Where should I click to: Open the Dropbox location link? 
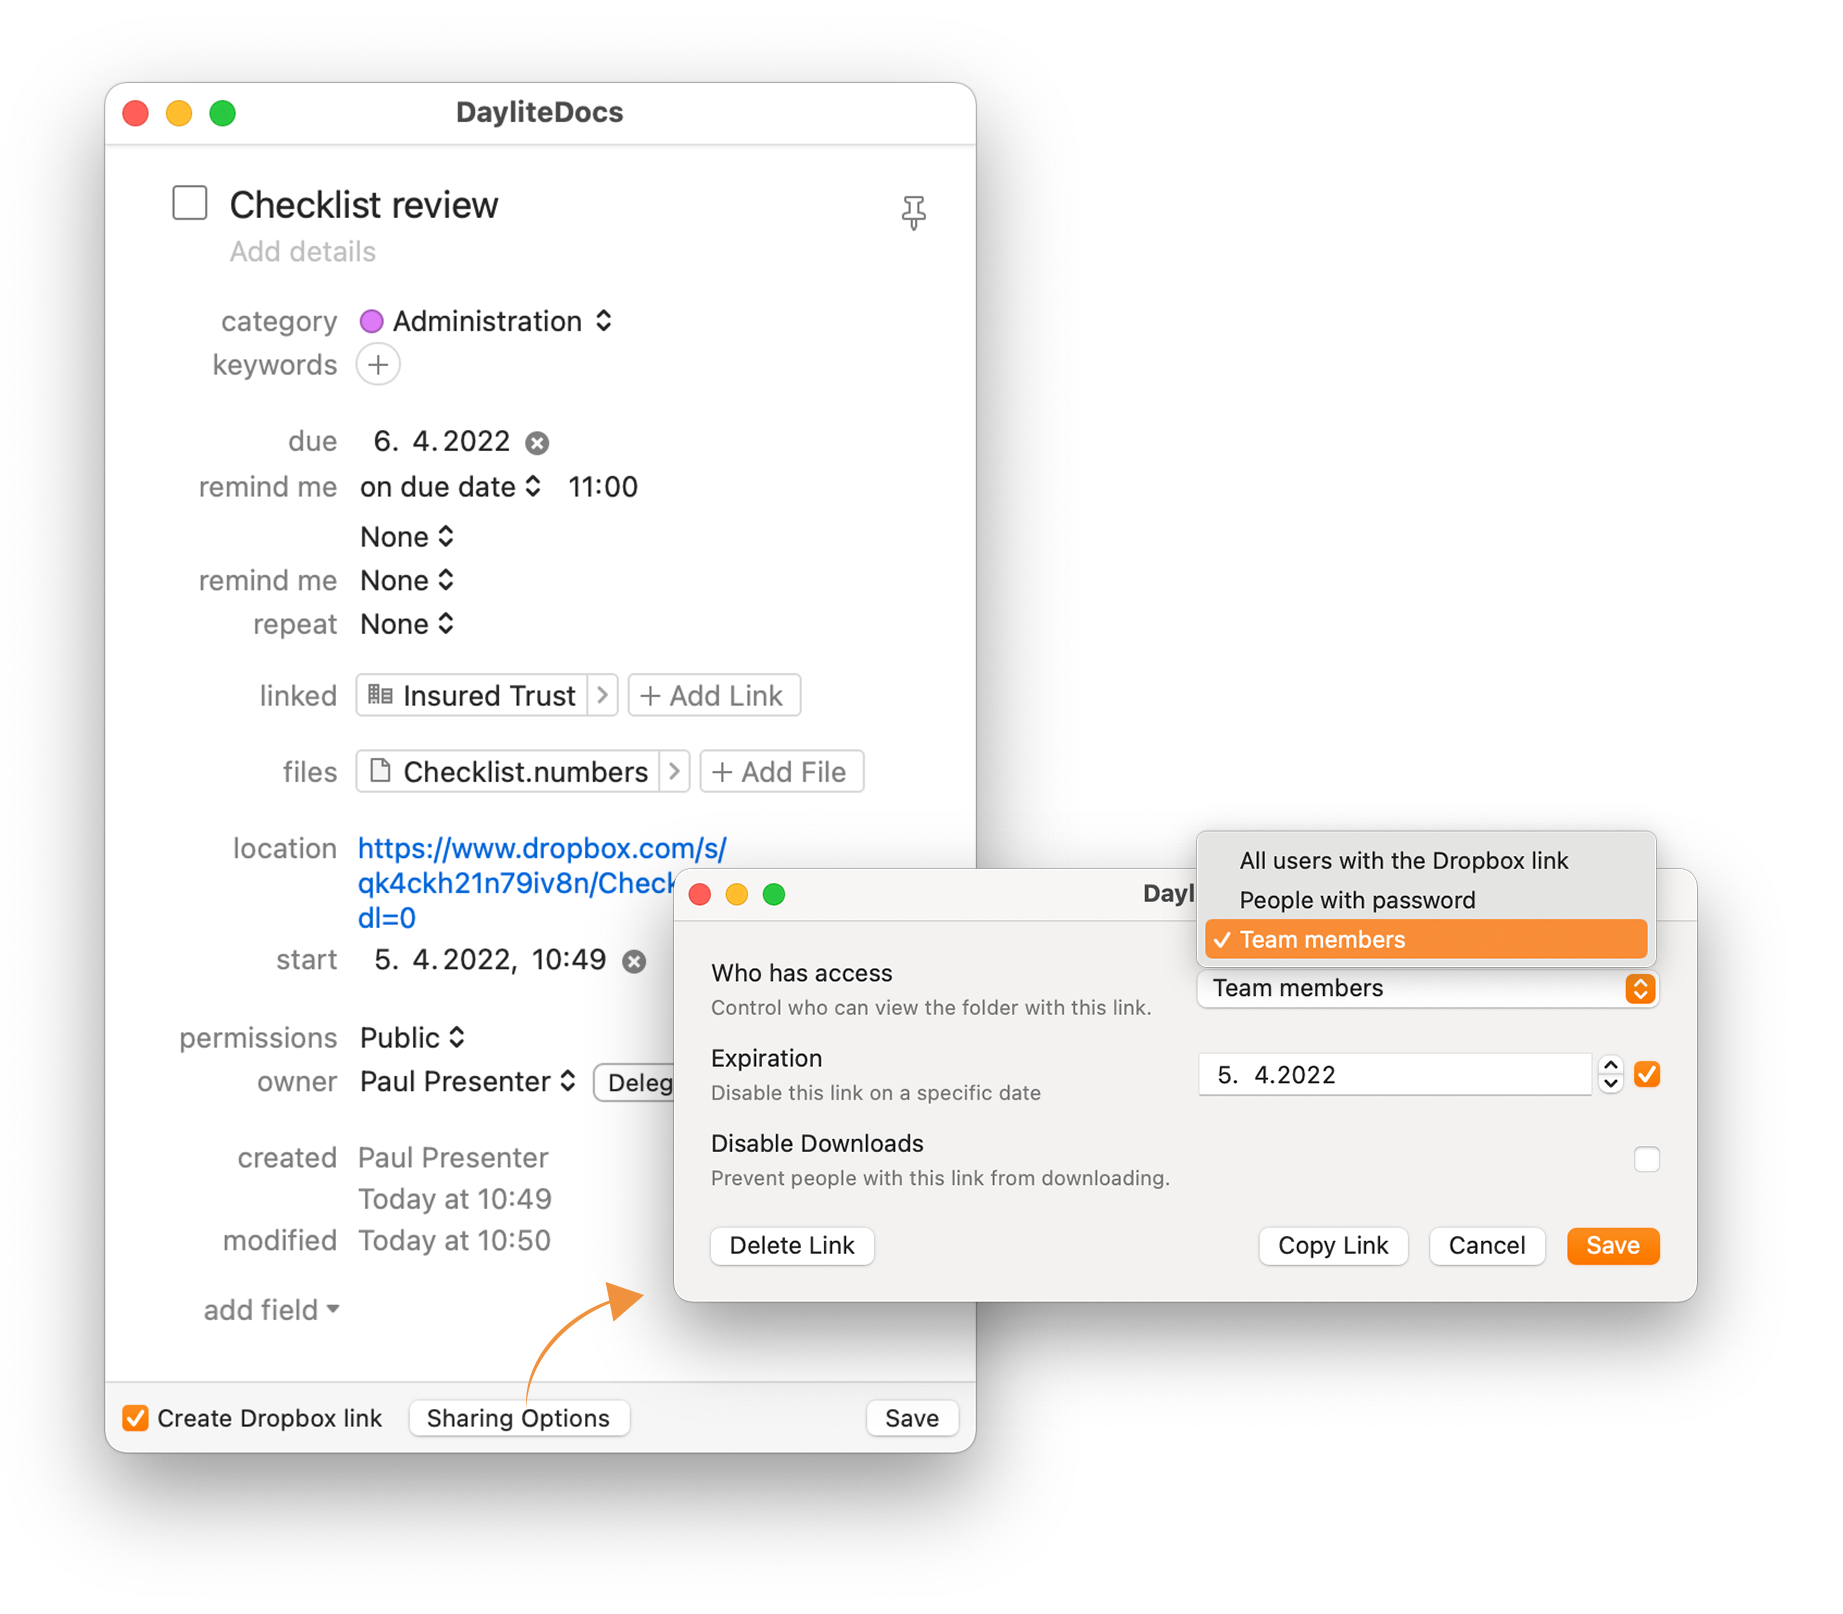coord(518,883)
